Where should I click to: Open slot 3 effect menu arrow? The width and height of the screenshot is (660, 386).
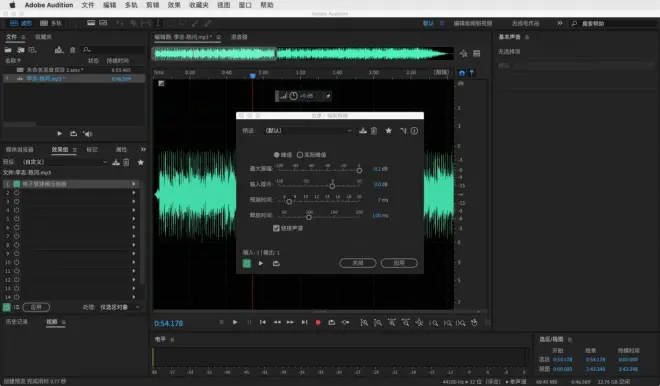point(134,202)
